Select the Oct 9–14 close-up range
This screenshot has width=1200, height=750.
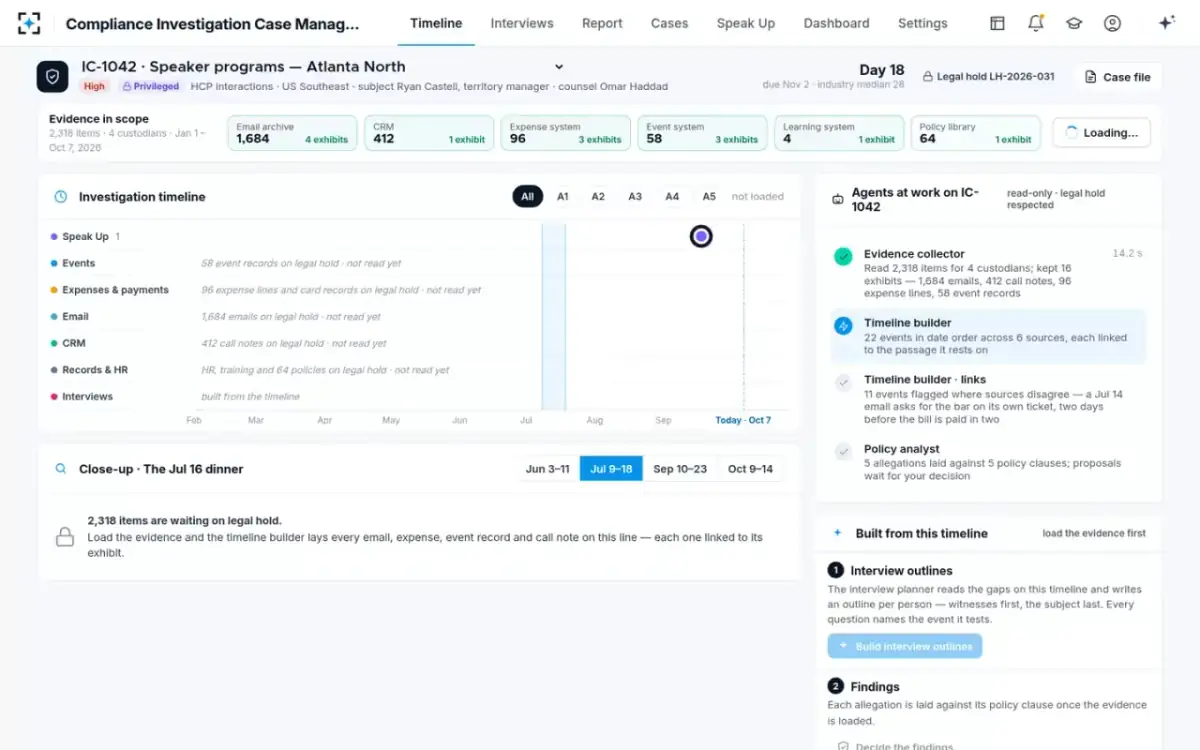click(750, 469)
